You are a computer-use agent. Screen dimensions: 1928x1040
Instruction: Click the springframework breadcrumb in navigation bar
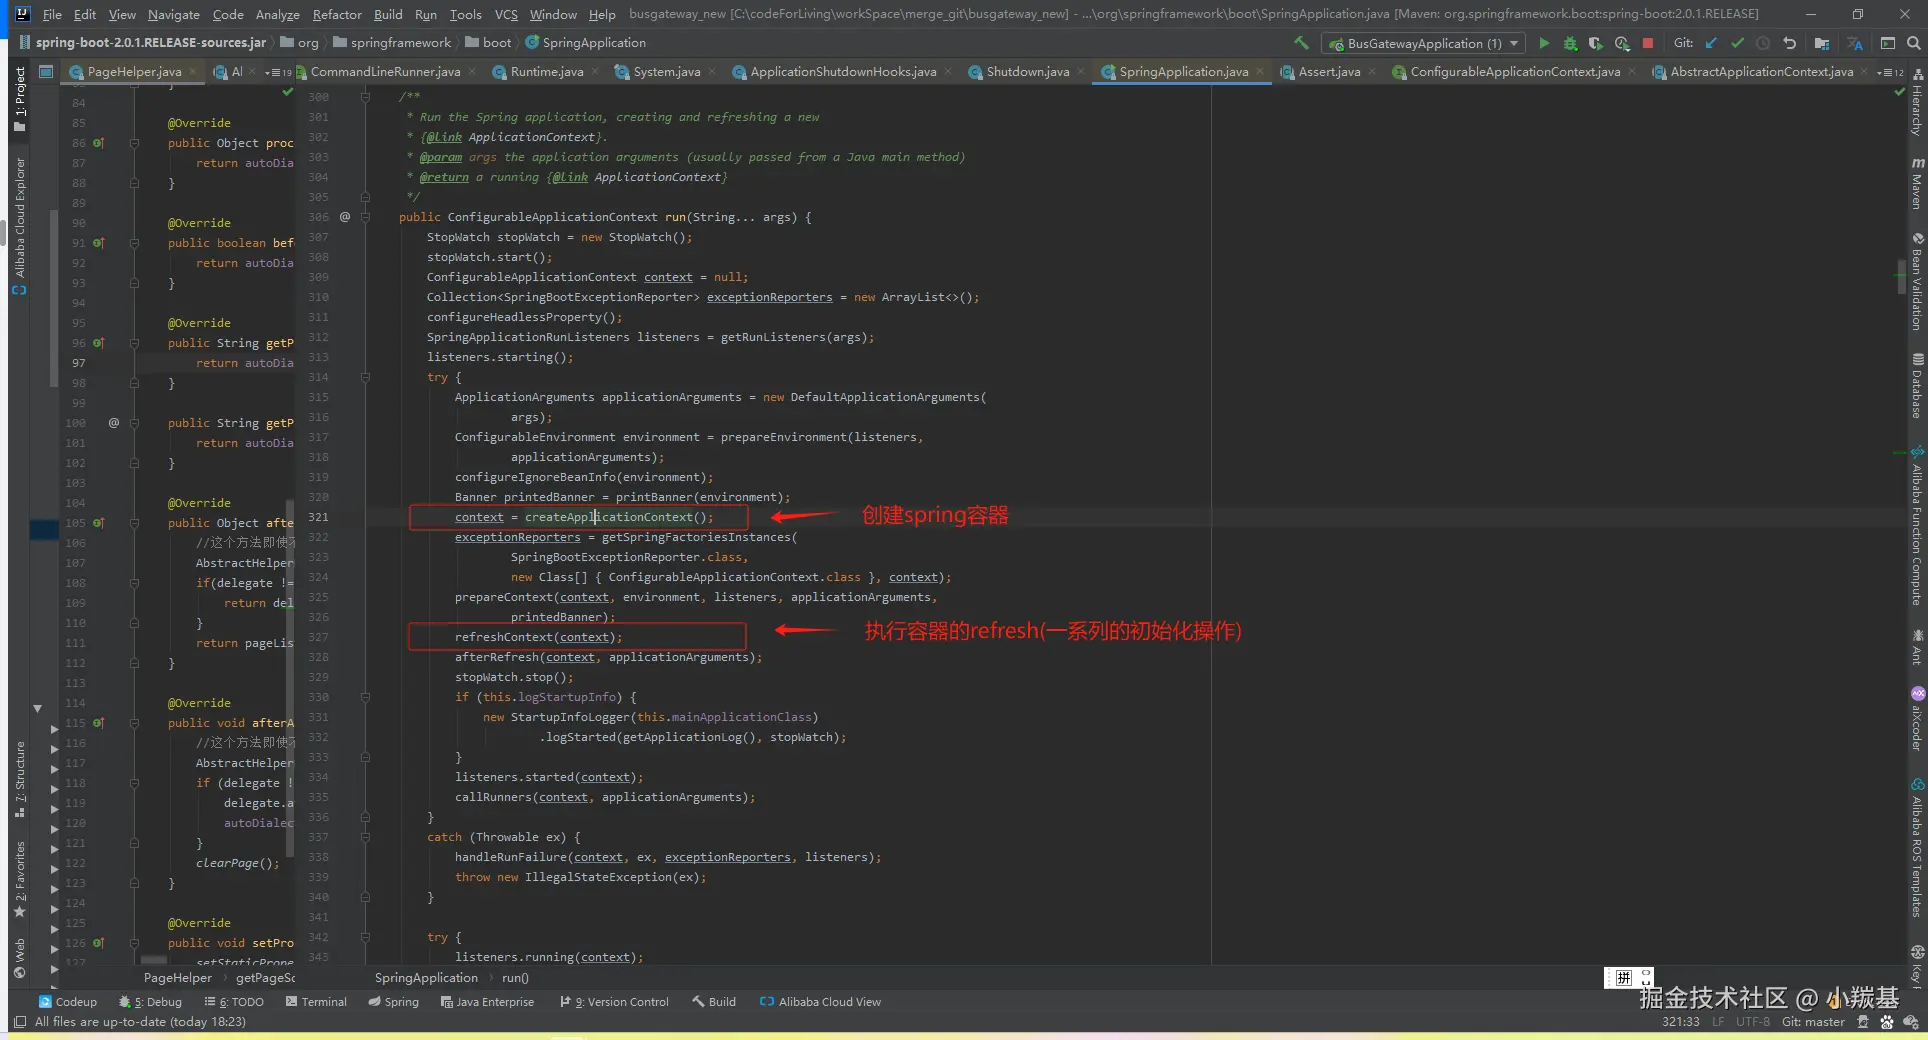[400, 43]
